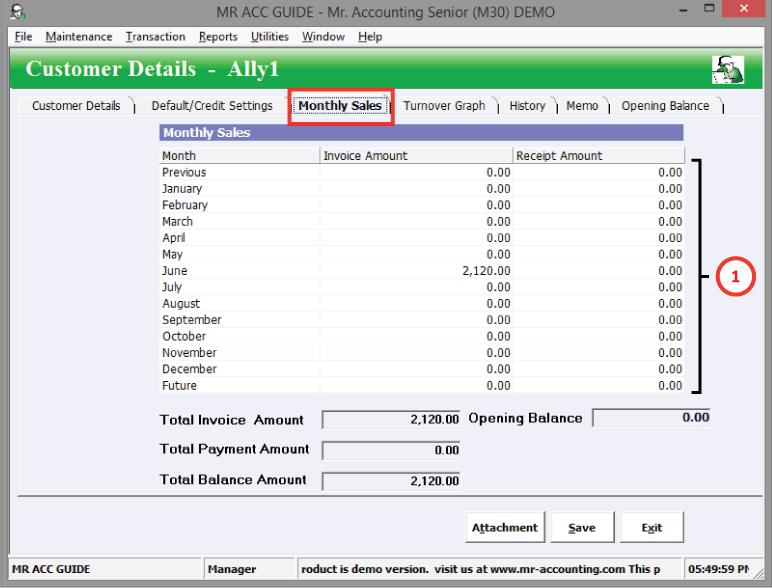Select the May row
This screenshot has height=588, width=772.
tap(421, 254)
